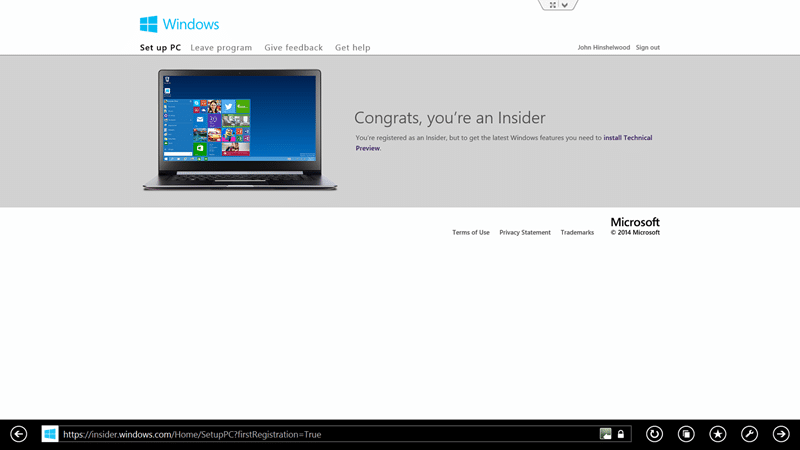The image size is (800, 450).
Task: Click the Microsoft logo in footer
Action: pyautogui.click(x=635, y=222)
